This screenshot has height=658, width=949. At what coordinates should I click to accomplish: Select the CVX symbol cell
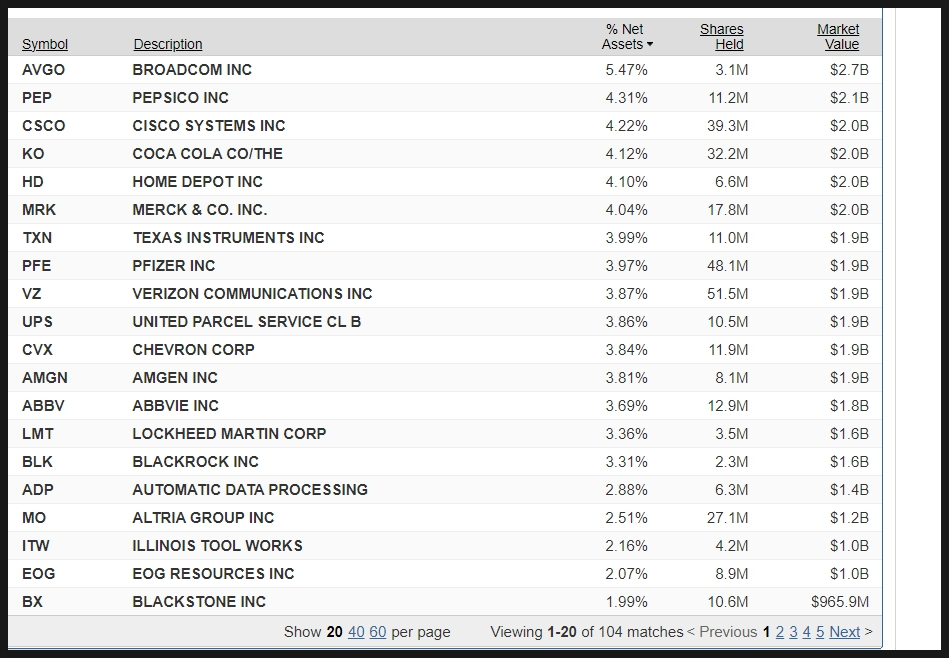point(38,350)
